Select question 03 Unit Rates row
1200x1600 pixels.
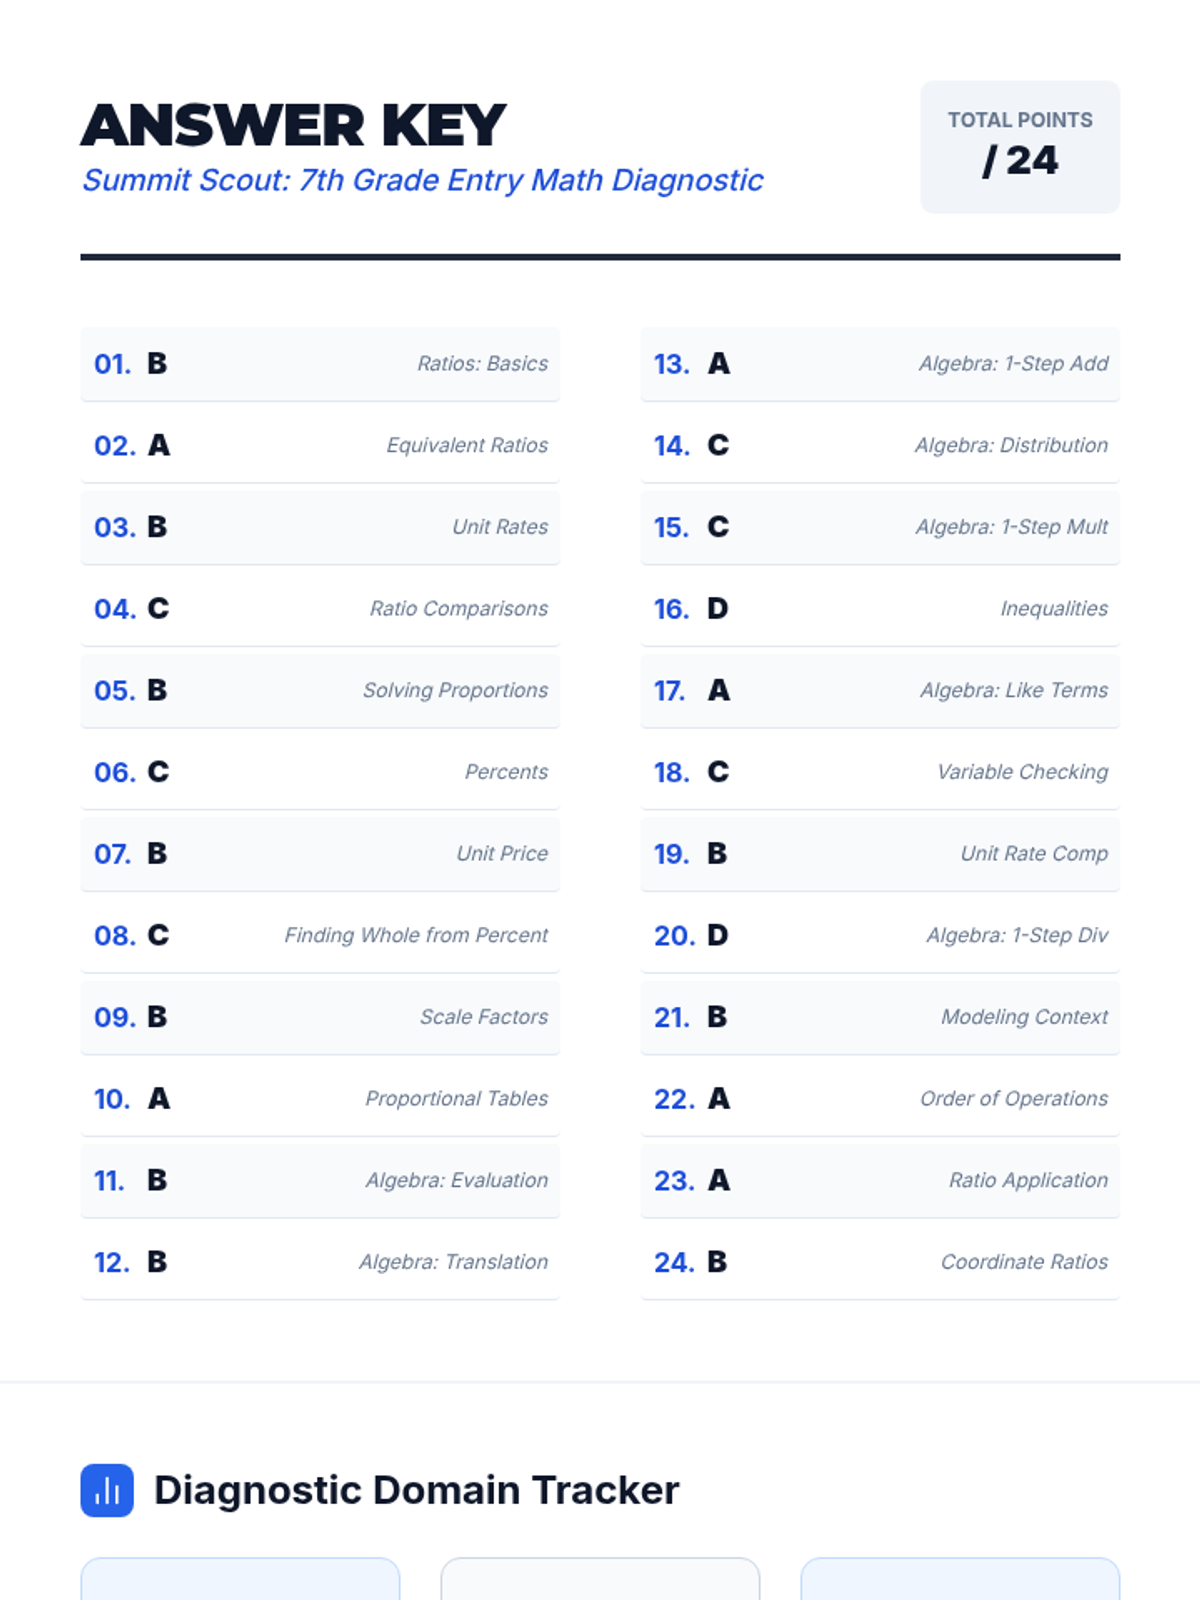tap(319, 527)
